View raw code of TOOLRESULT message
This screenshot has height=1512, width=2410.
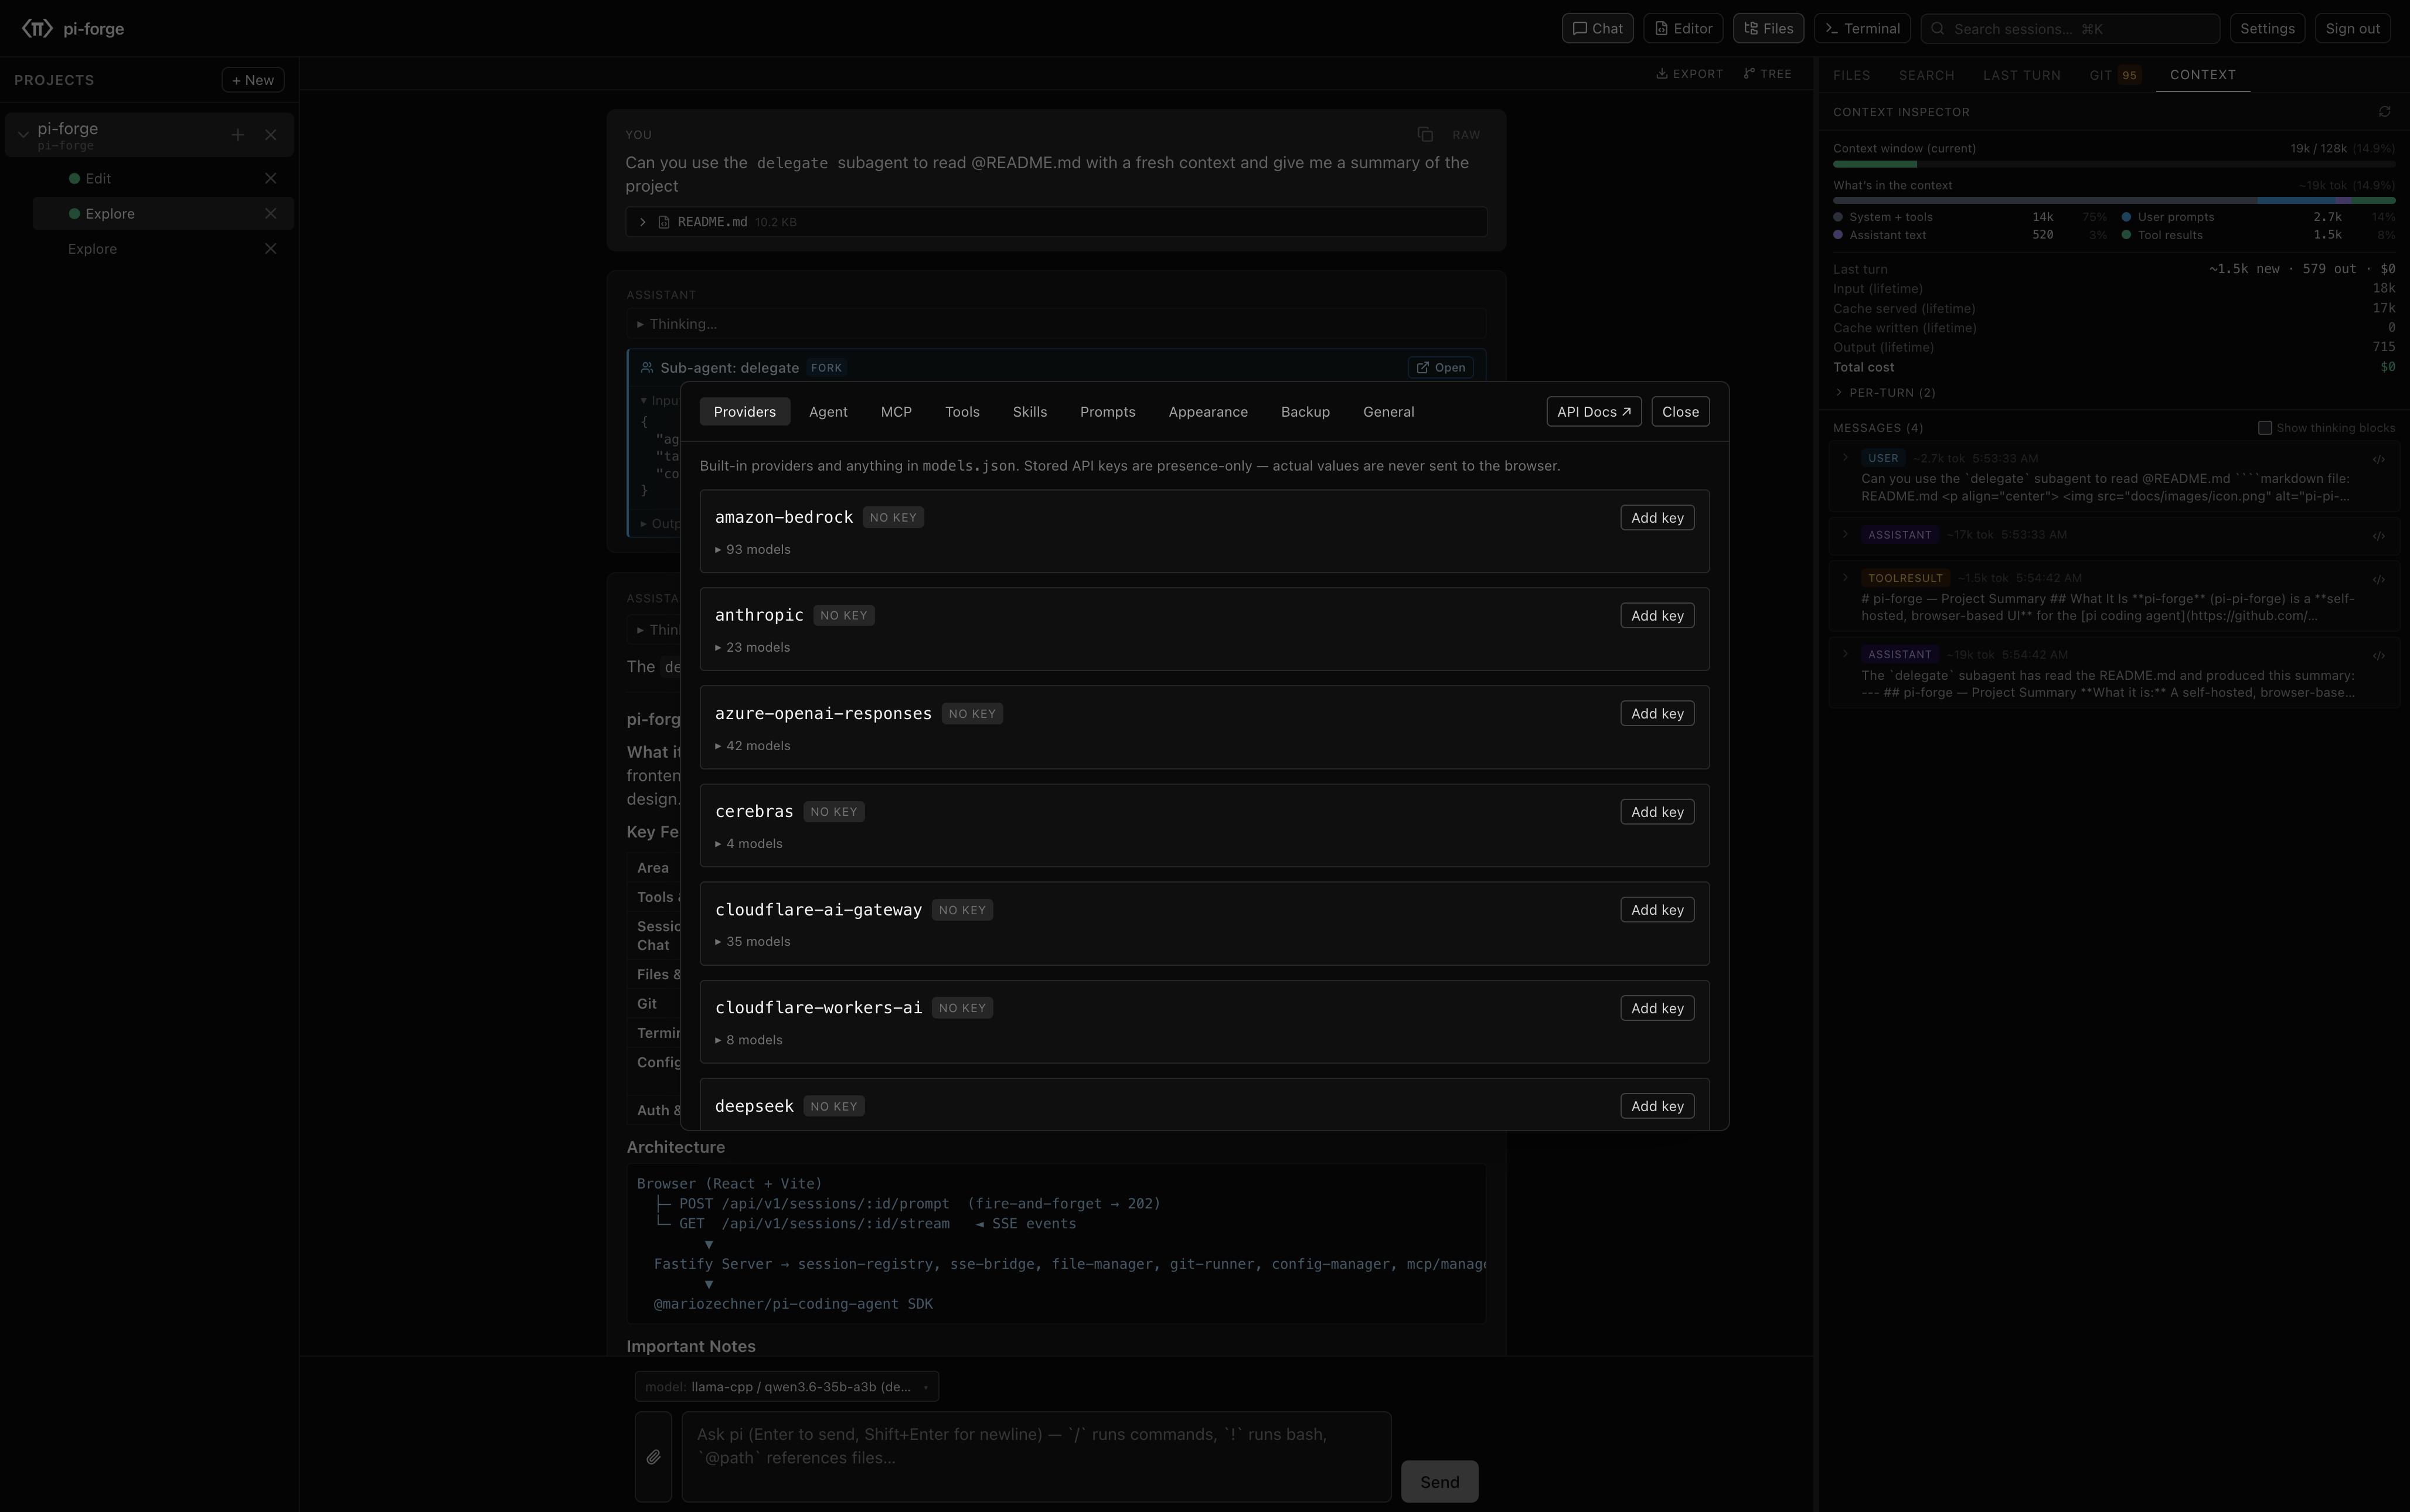(x=2379, y=580)
